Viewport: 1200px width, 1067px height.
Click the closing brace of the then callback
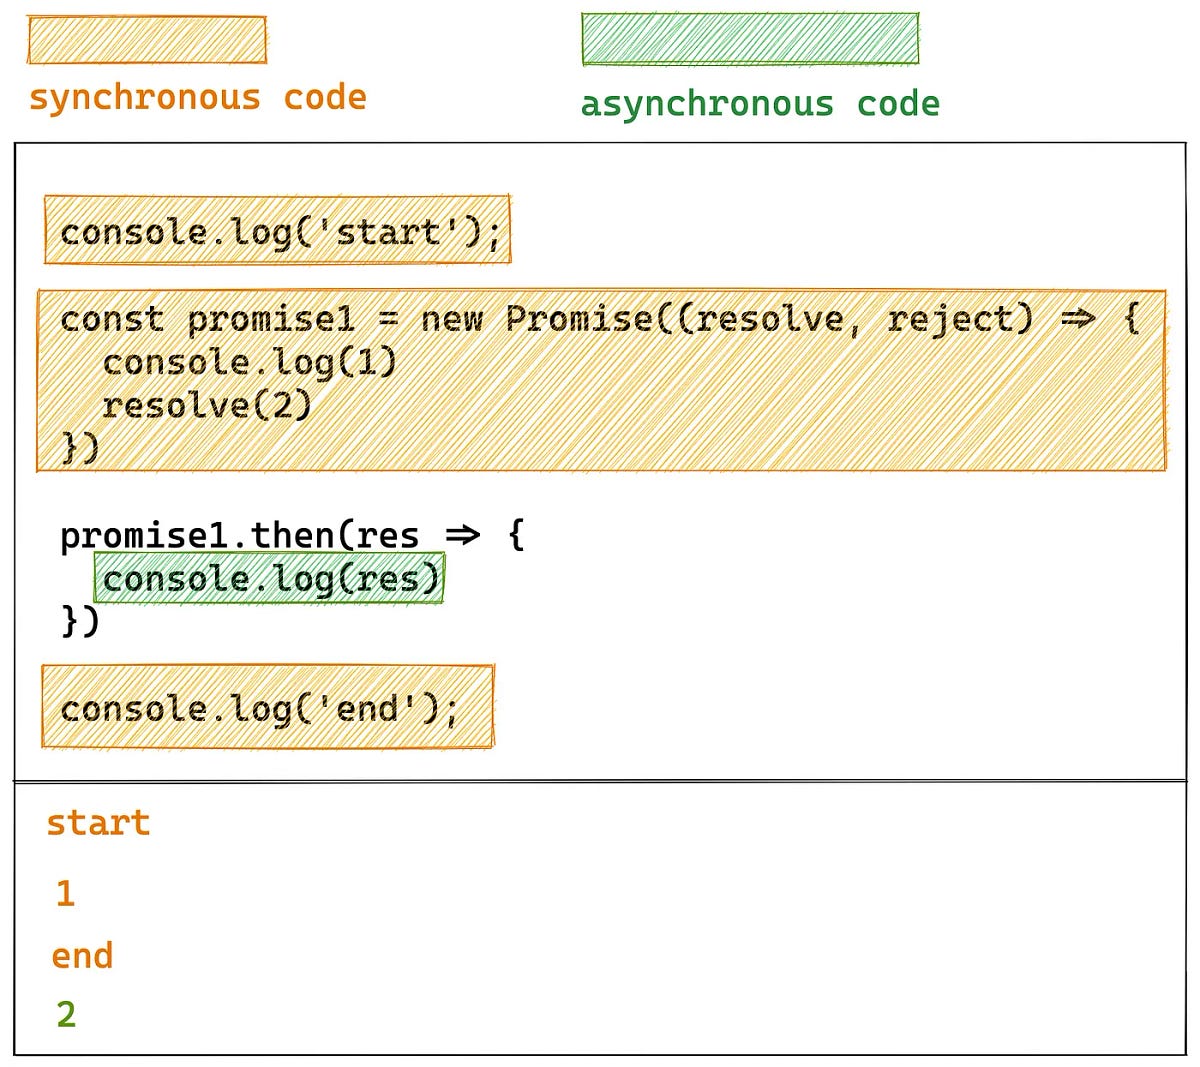[78, 620]
